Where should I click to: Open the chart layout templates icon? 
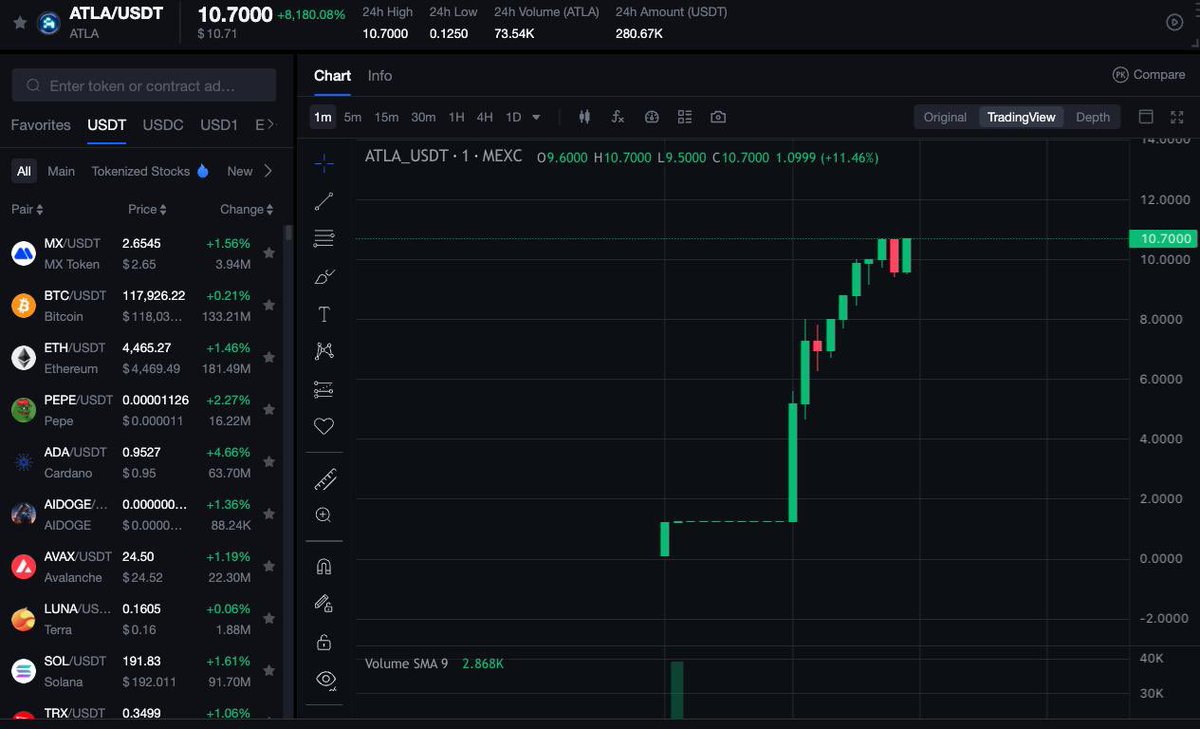(x=685, y=117)
